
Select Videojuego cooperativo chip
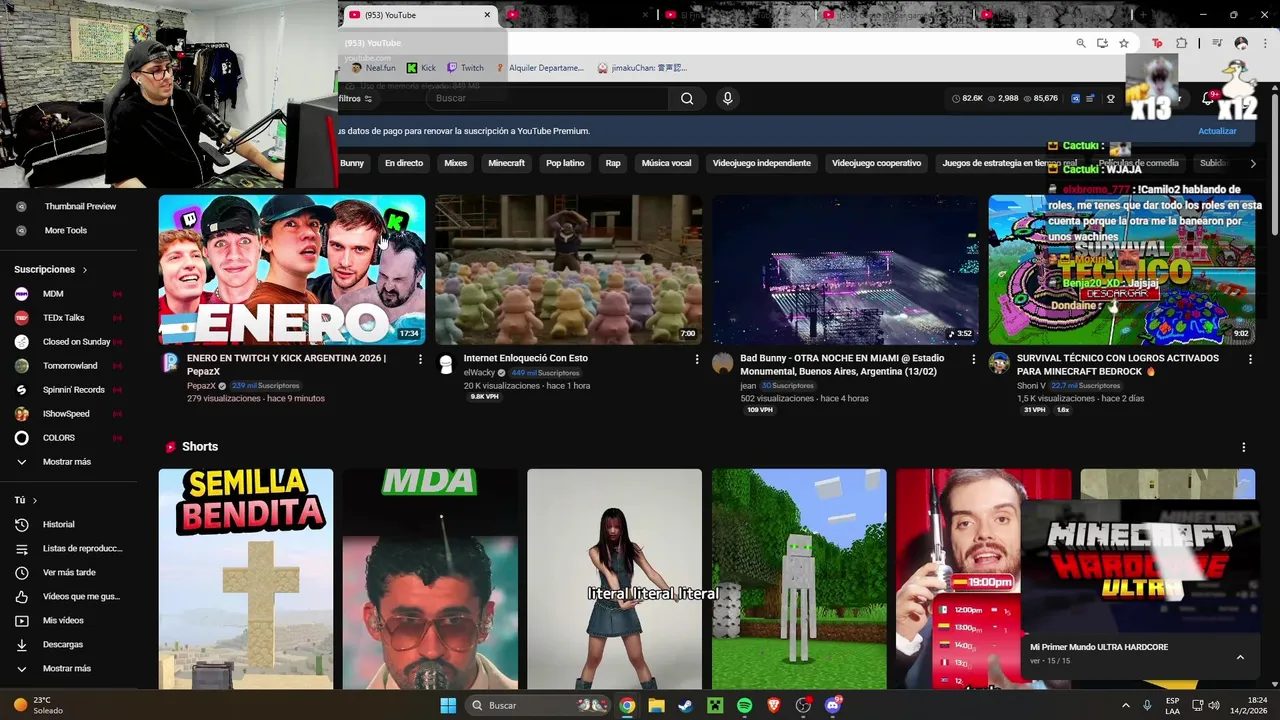pyautogui.click(x=877, y=163)
